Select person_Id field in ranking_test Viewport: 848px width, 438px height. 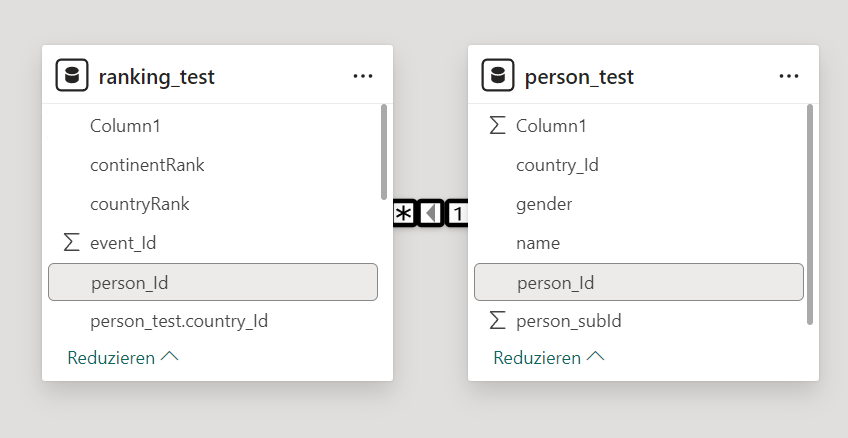pos(212,282)
